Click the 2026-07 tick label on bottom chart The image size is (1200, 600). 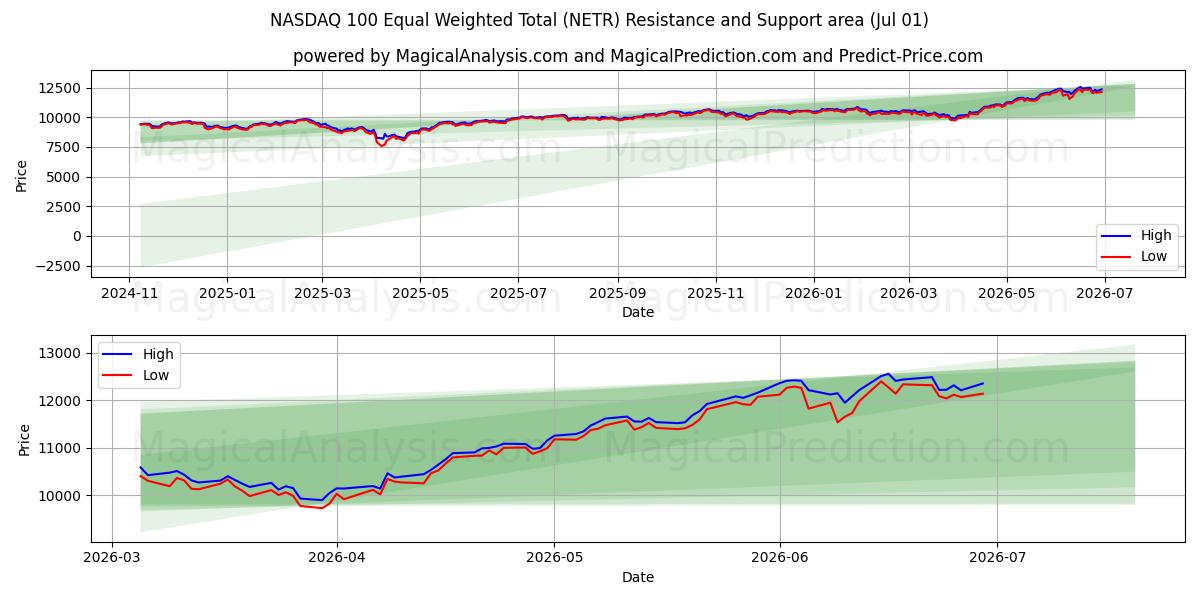point(997,557)
